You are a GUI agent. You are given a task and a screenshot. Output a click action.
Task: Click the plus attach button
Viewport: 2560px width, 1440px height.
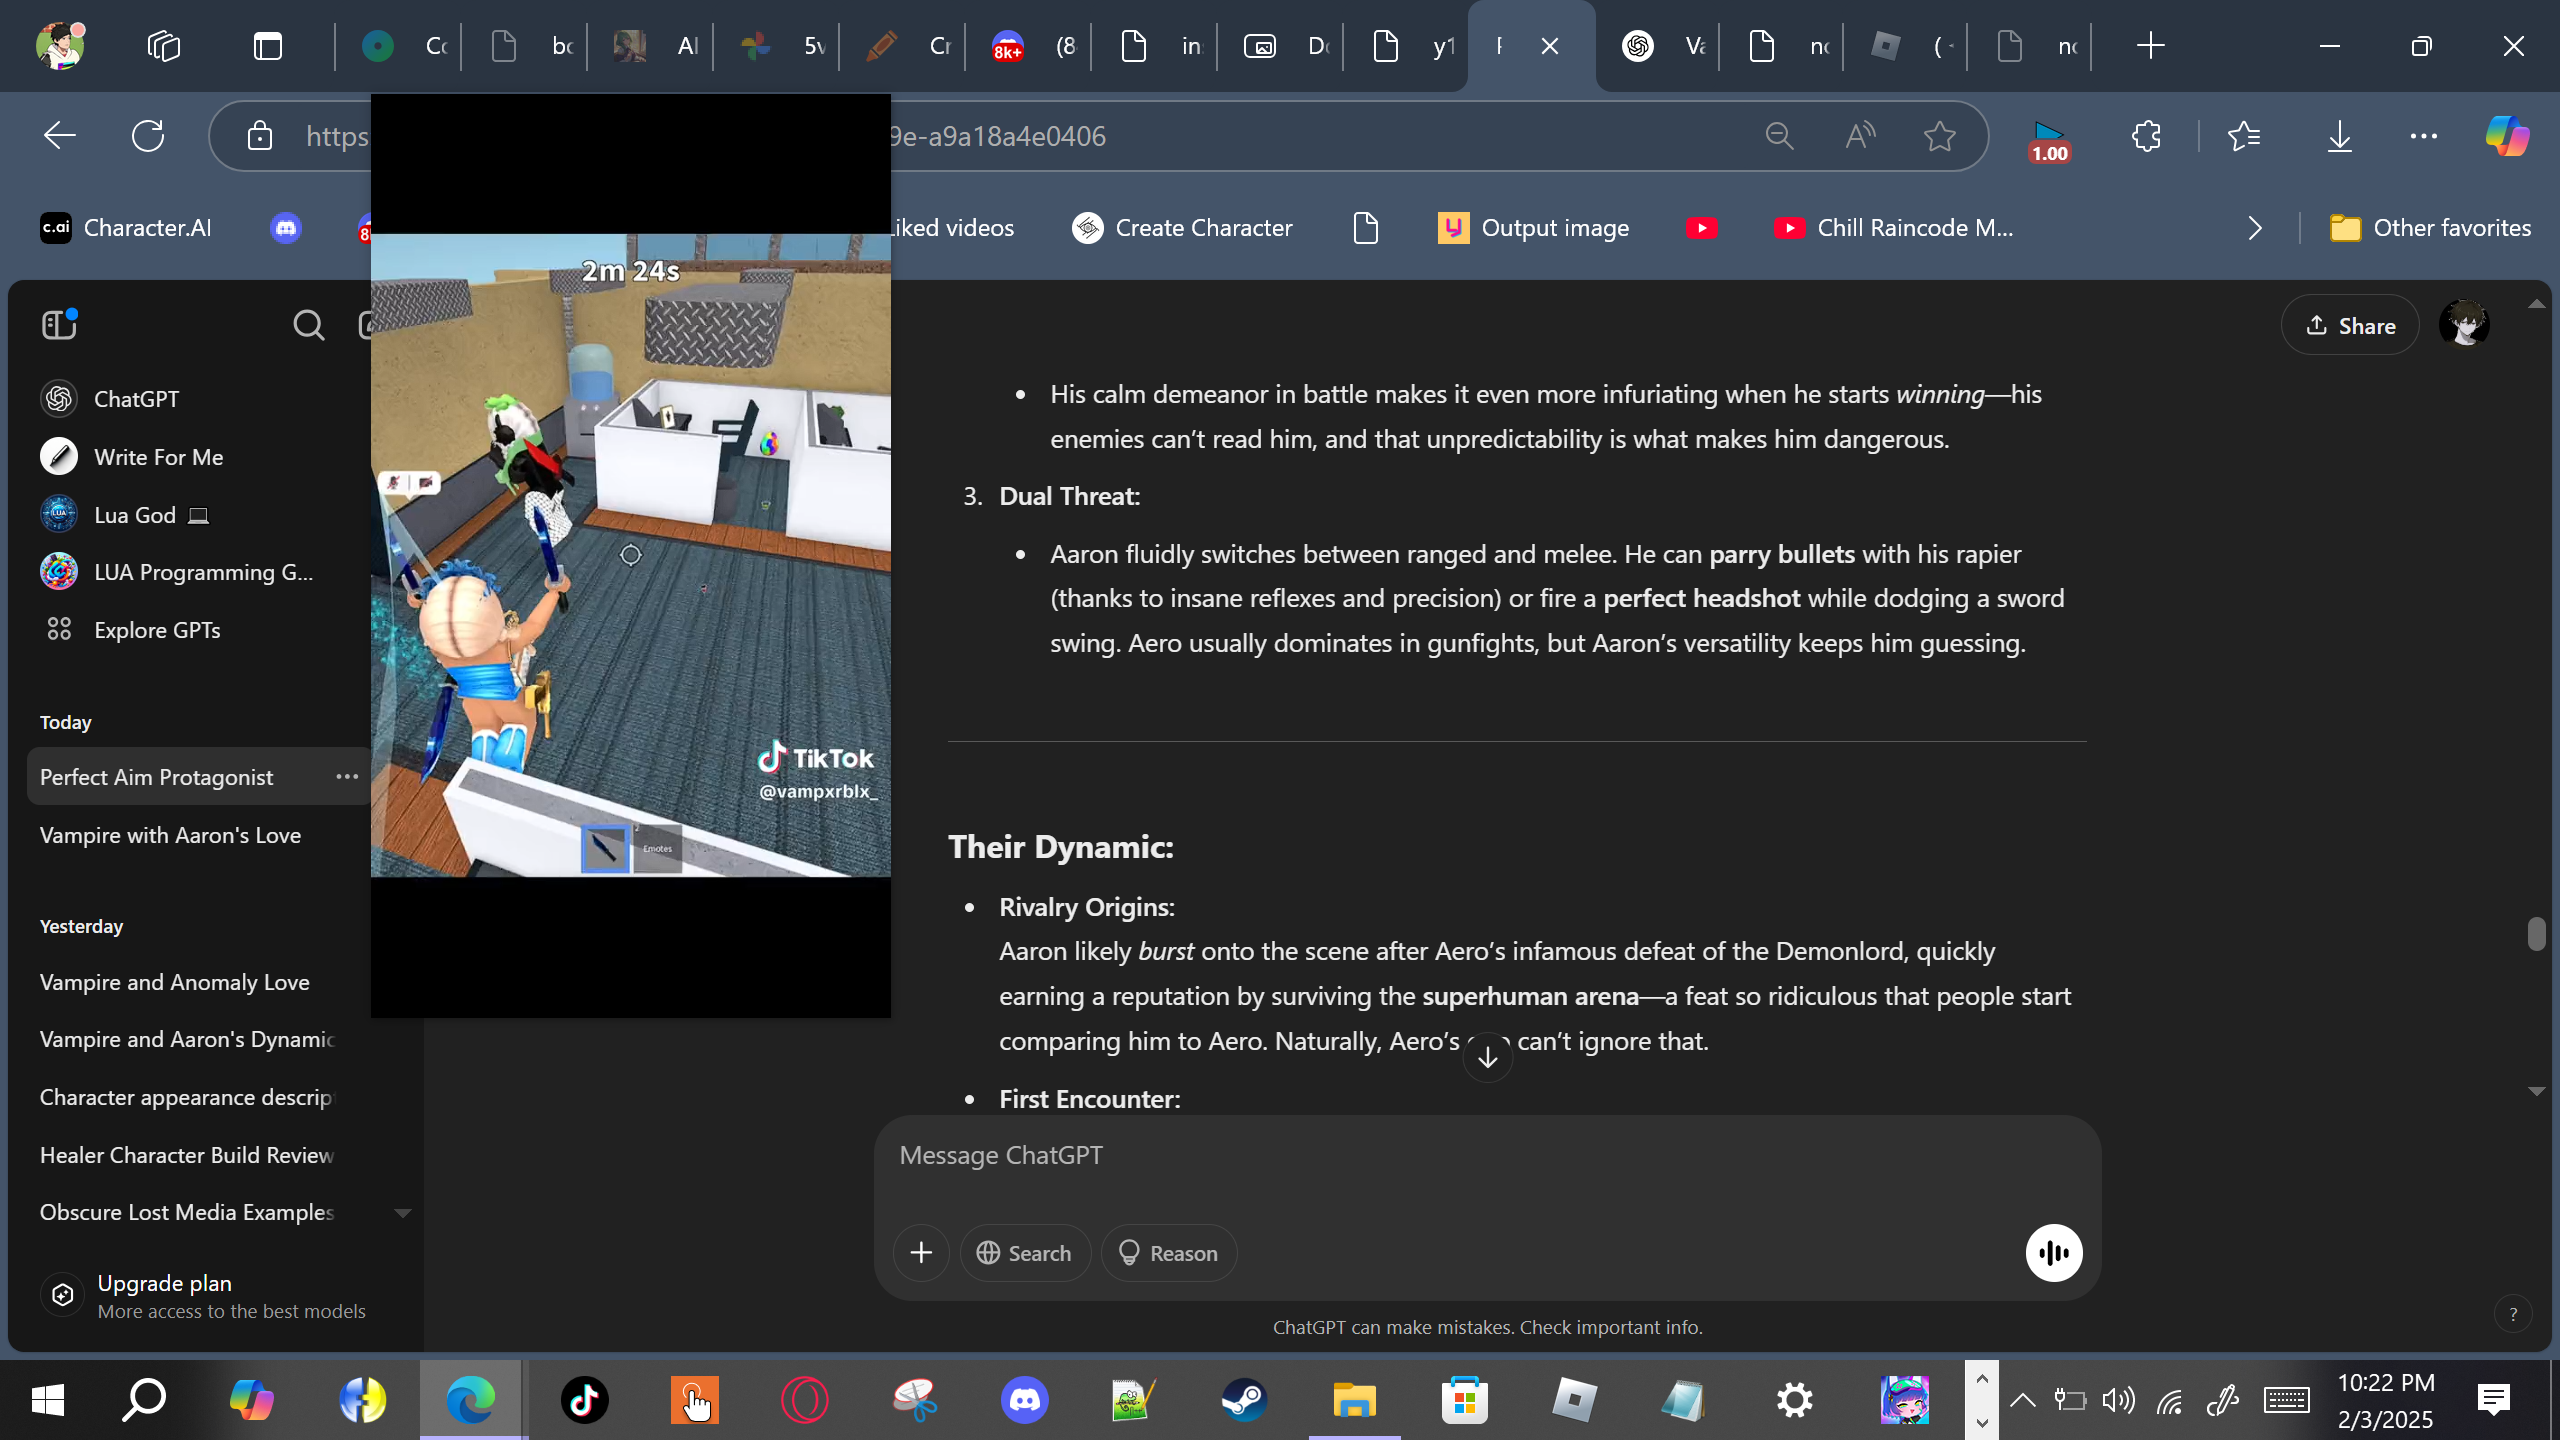[x=921, y=1253]
